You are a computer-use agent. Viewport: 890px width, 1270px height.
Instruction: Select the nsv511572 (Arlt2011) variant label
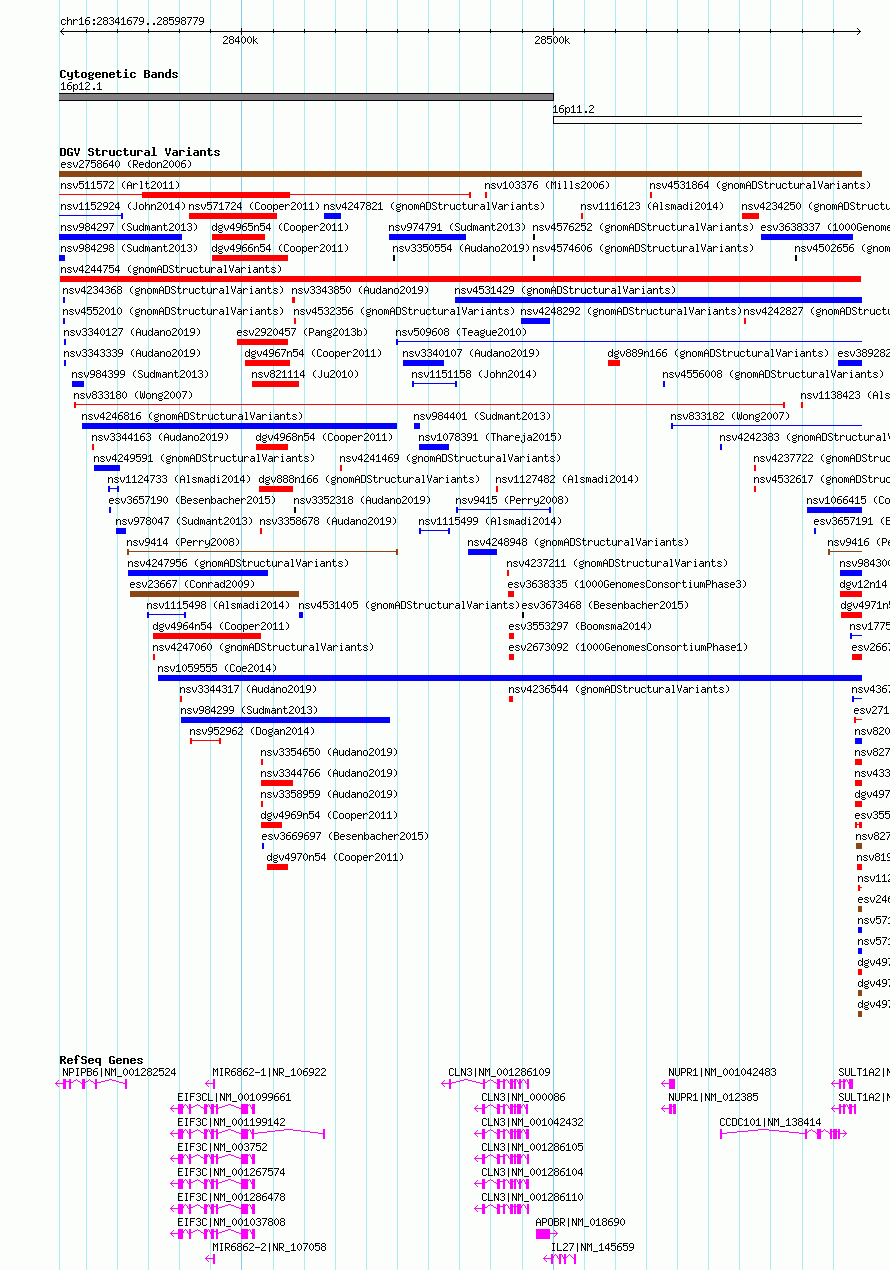point(120,185)
